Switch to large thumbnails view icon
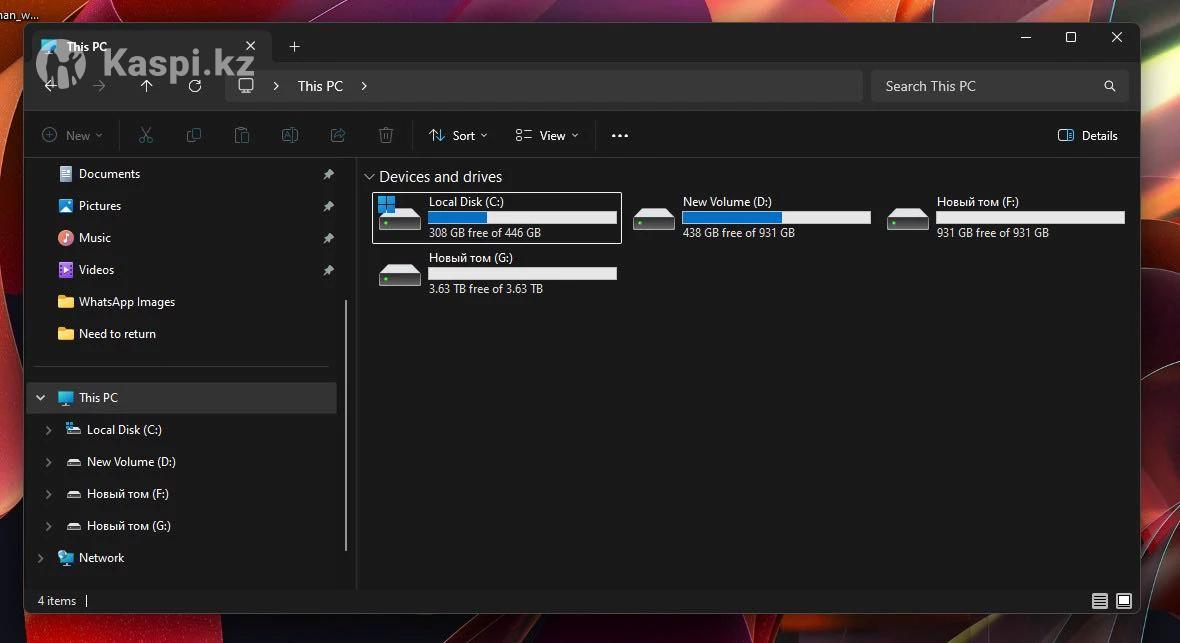This screenshot has height=643, width=1180. [x=1124, y=601]
